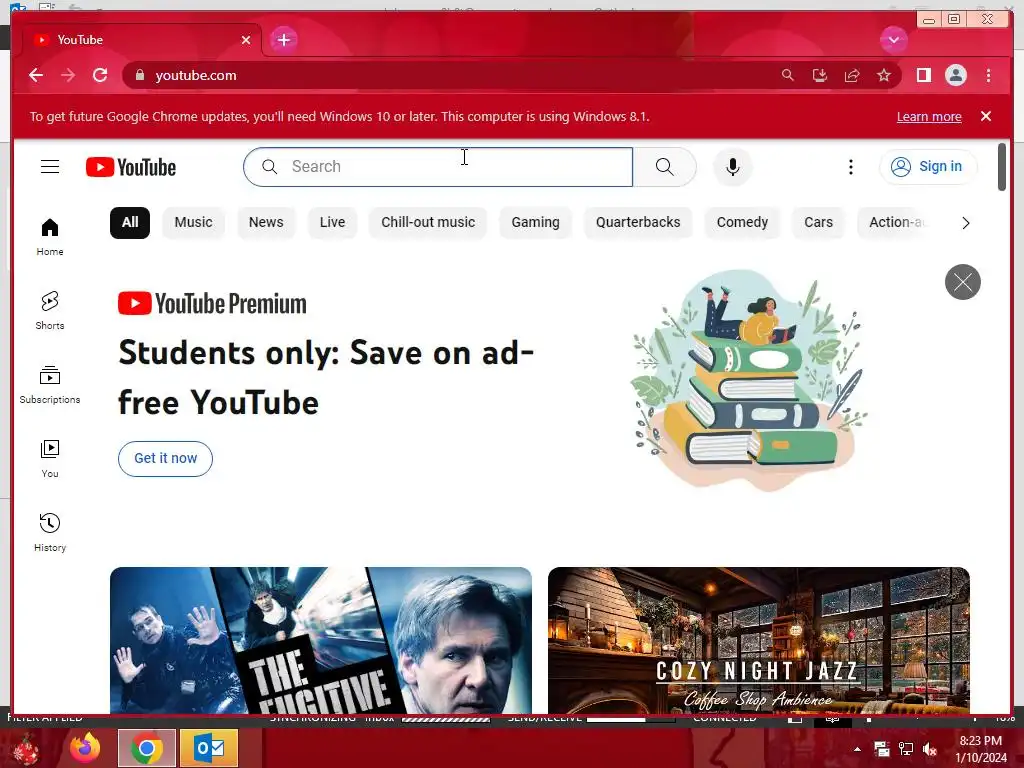Click the lock icon in address bar
Screen dimensions: 1024x768
pos(139,75)
